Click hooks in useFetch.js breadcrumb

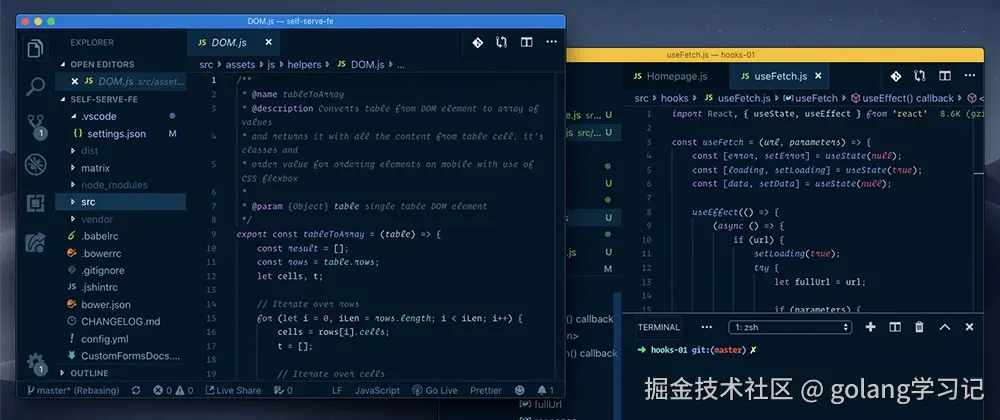click(x=674, y=98)
